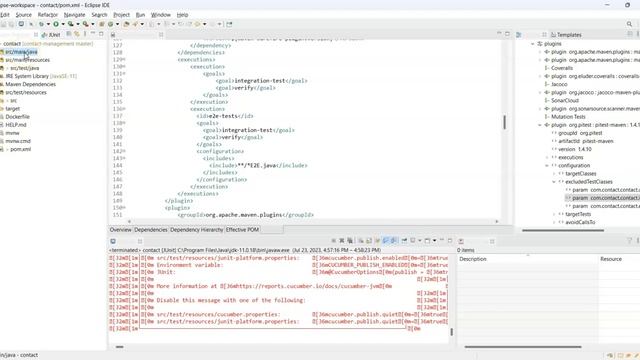The width and height of the screenshot is (640, 360).
Task: Click the Outline view icon beside Templates
Action: [519, 35]
